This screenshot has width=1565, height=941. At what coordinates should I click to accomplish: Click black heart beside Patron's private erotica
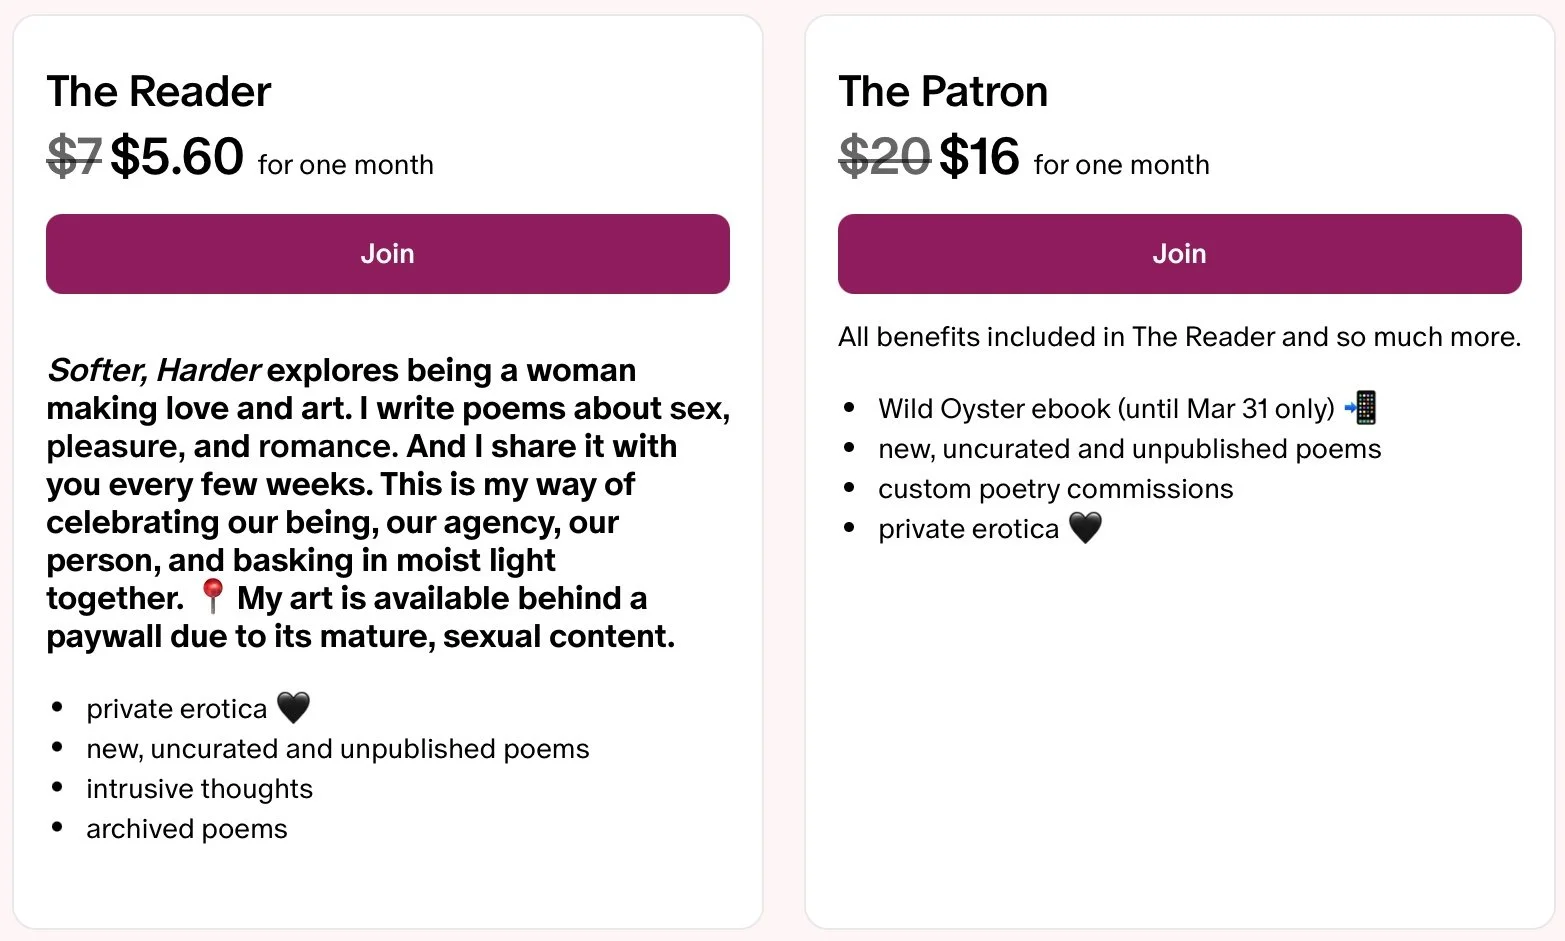tap(1085, 527)
